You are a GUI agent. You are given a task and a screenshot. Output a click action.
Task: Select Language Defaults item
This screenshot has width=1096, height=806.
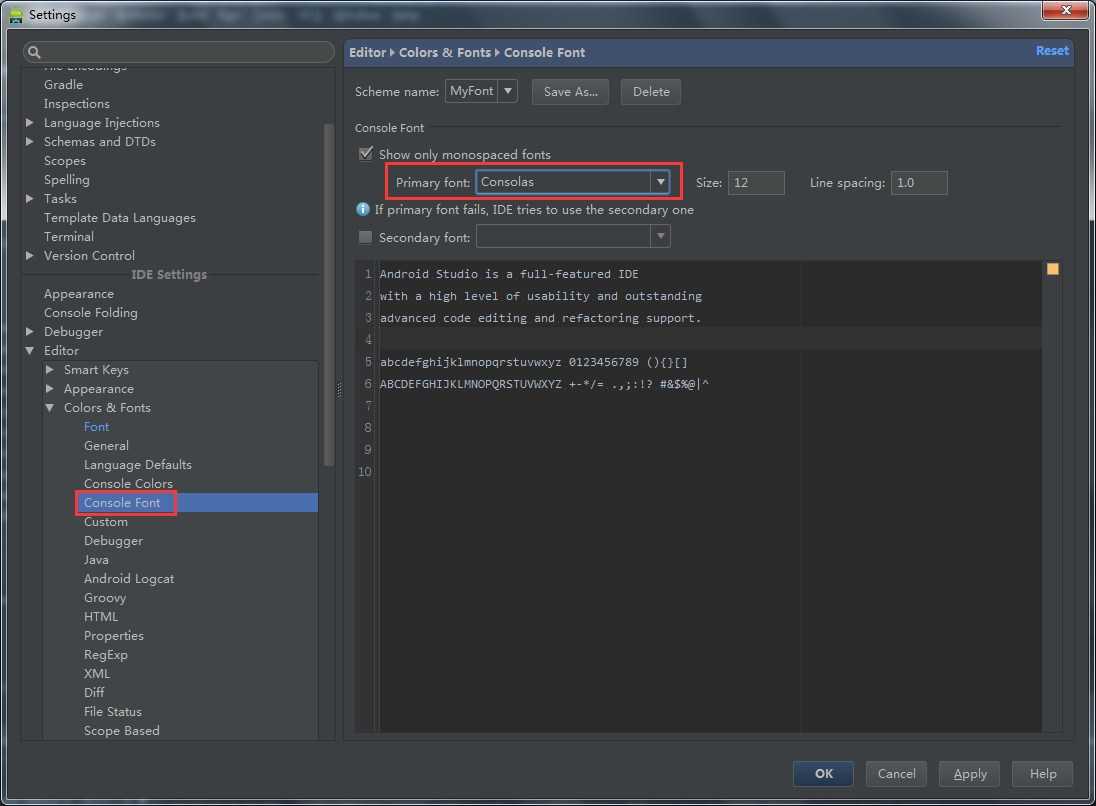[x=138, y=464]
